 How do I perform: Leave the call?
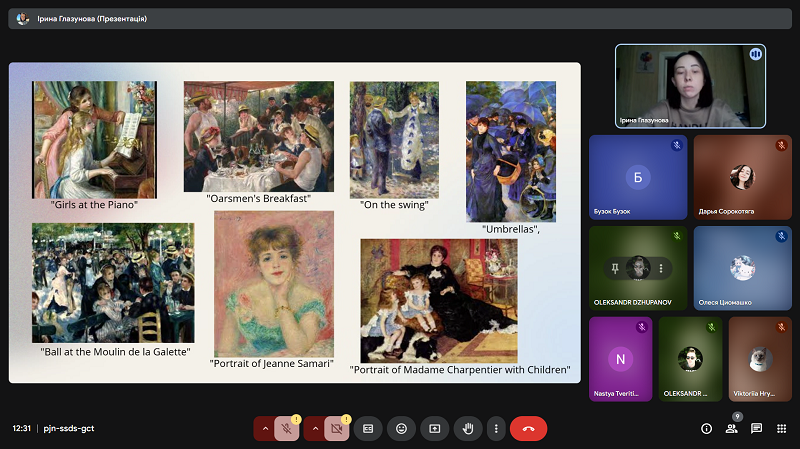point(529,429)
